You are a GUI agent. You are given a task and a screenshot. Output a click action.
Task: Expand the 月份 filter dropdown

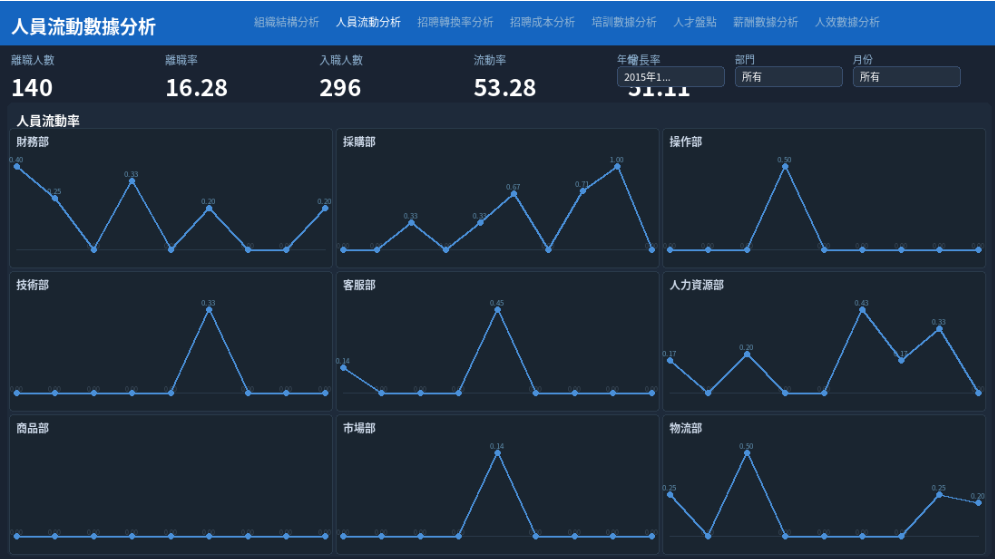click(906, 77)
